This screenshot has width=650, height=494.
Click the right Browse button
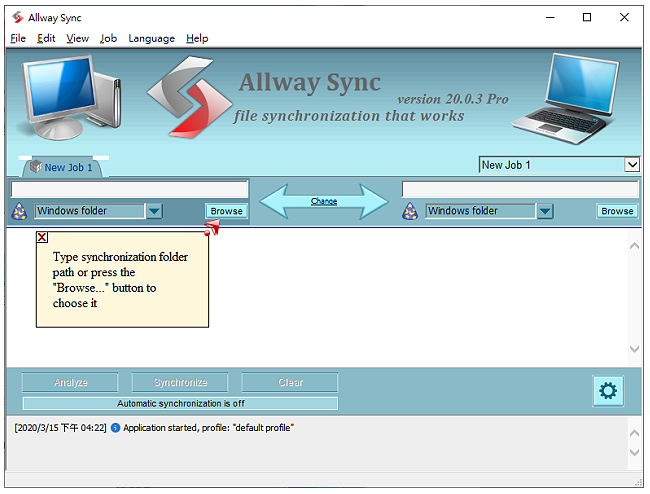(617, 211)
